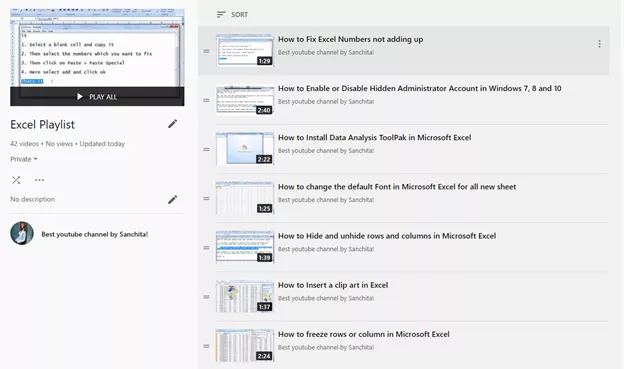Open the three-dot playlist options menu
The width and height of the screenshot is (624, 369).
click(x=39, y=180)
